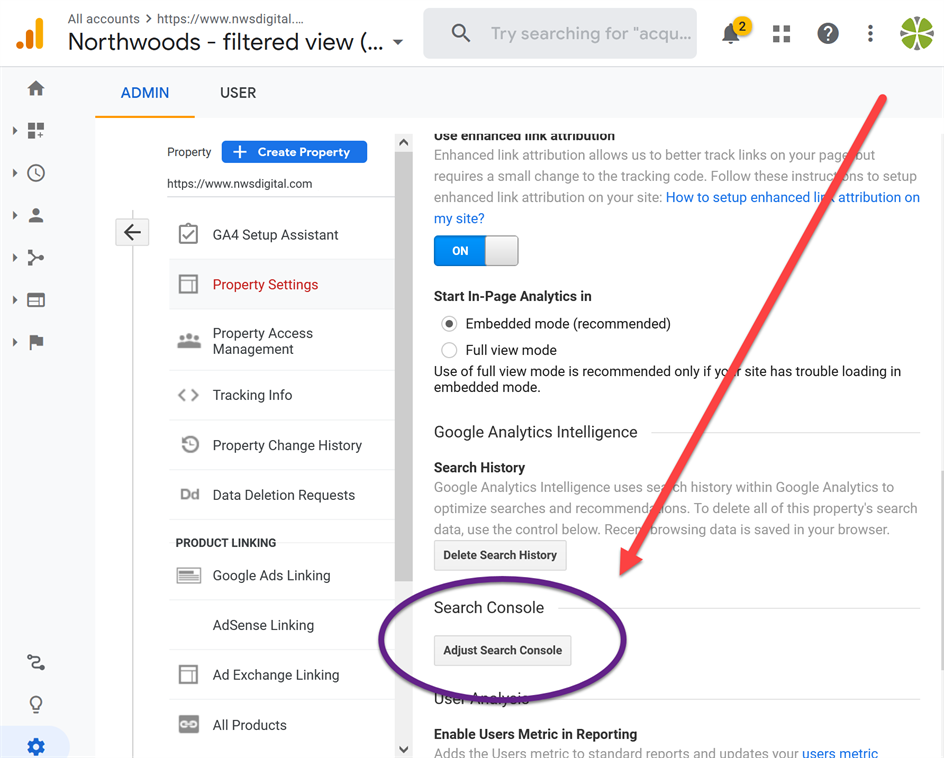Open Audience person icon
This screenshot has width=944, height=758.
click(x=36, y=216)
